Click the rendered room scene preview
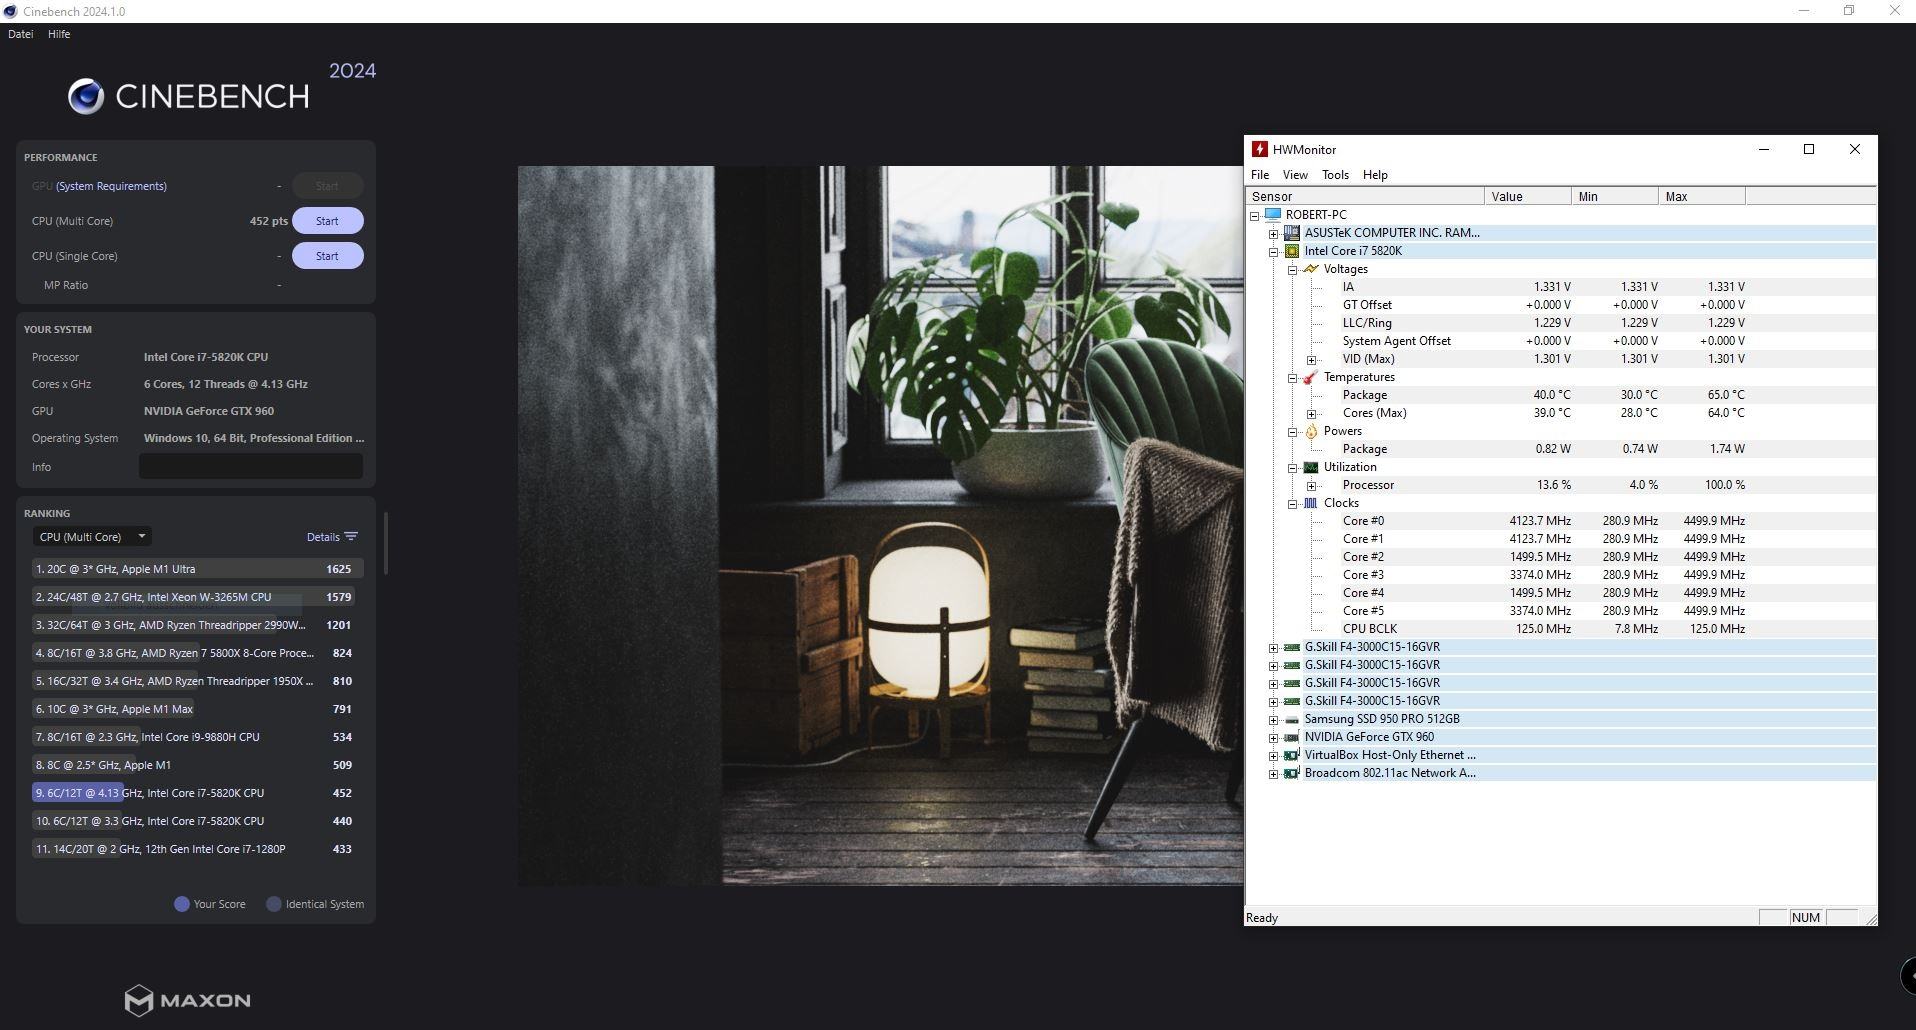The width and height of the screenshot is (1916, 1030). (880, 526)
